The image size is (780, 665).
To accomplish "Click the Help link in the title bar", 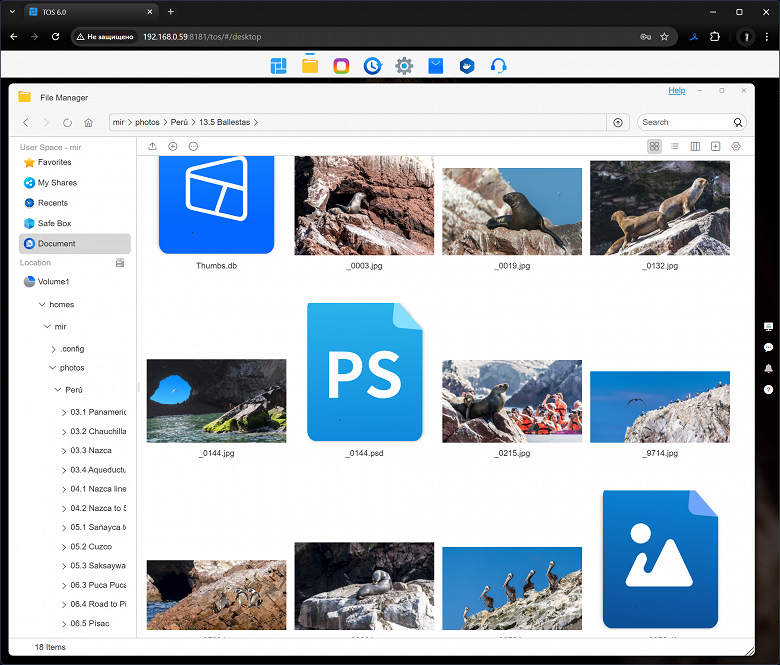I will [x=676, y=91].
